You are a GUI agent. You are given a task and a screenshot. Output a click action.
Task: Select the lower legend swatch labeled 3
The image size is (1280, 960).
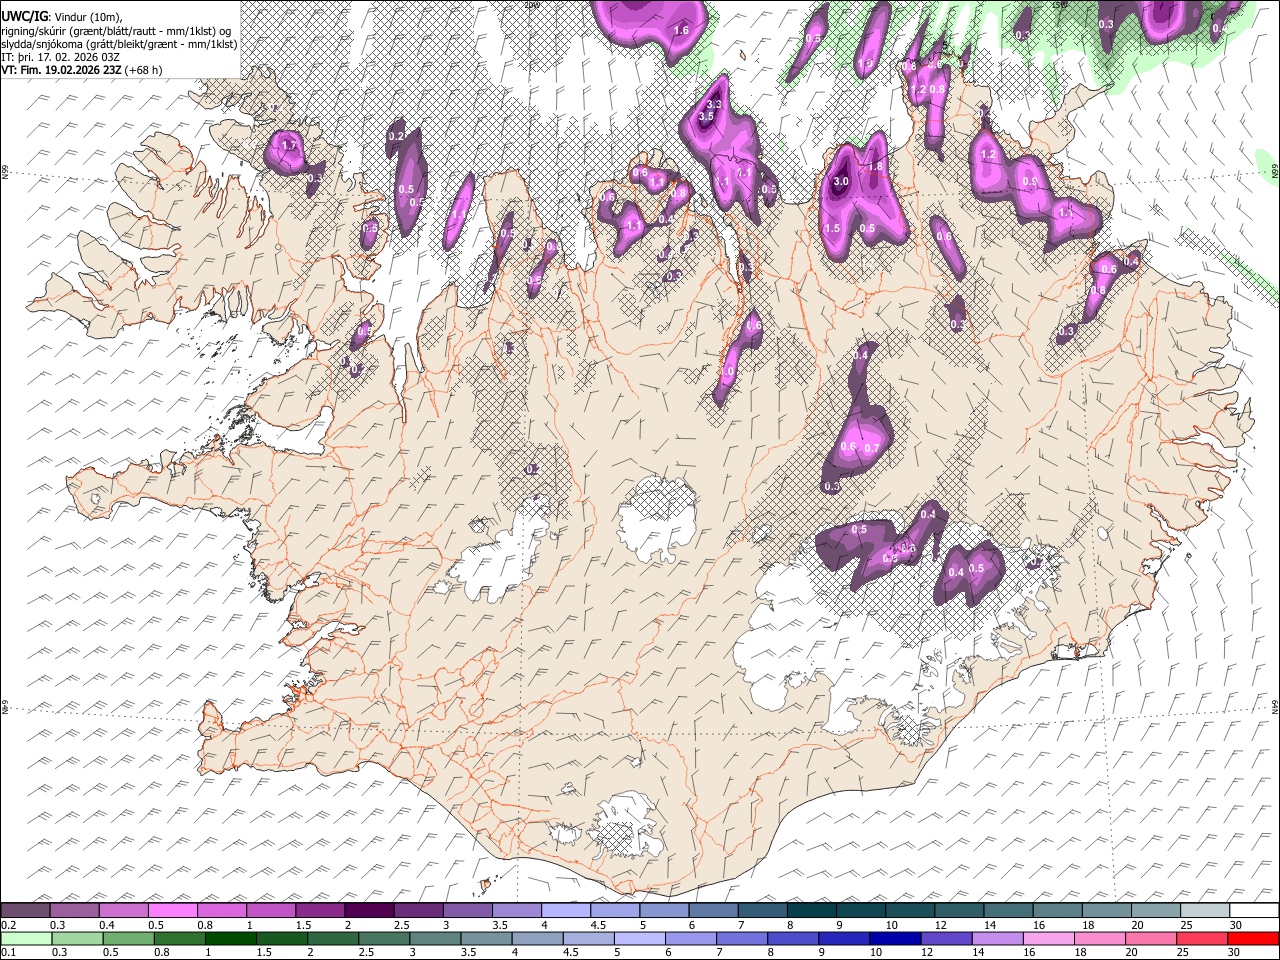[x=436, y=939]
